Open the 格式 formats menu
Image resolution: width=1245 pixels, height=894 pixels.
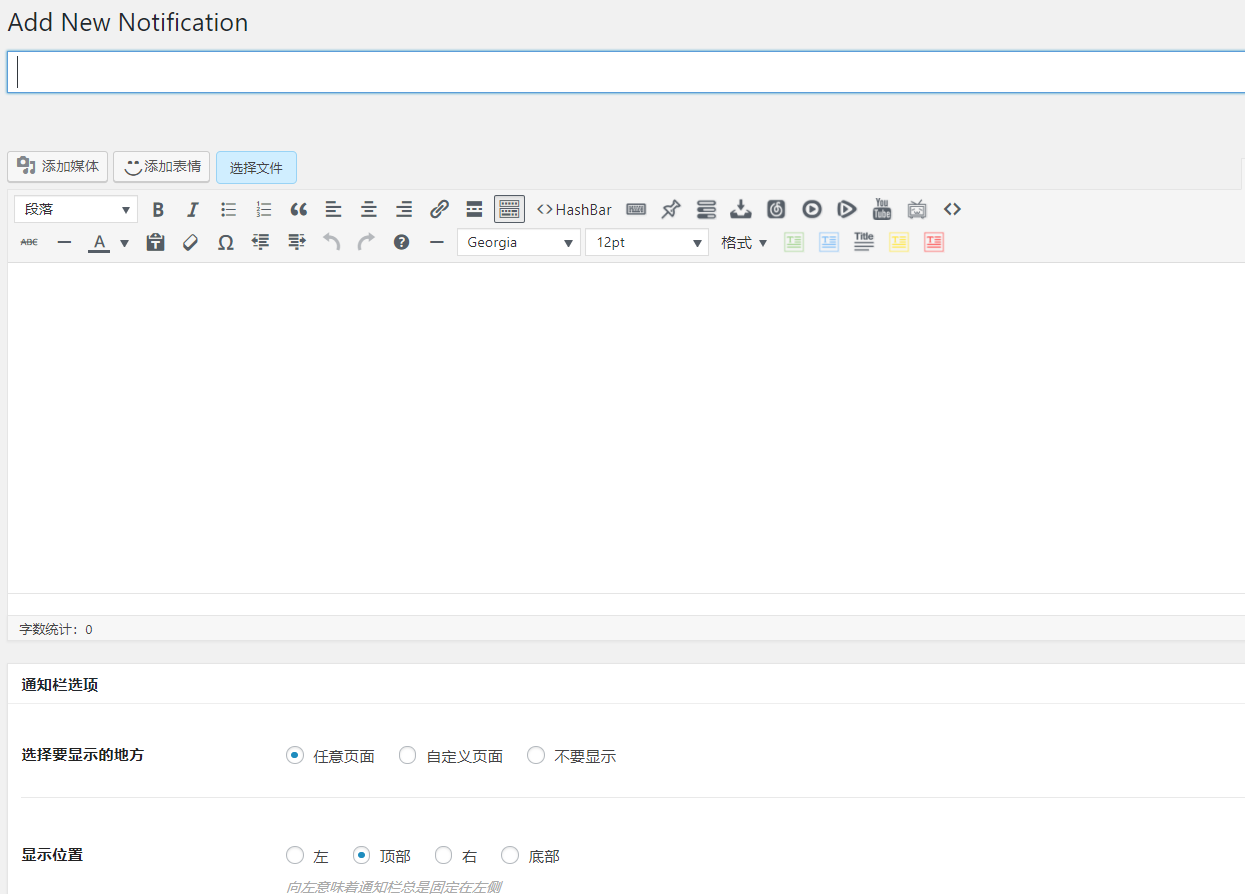(744, 242)
